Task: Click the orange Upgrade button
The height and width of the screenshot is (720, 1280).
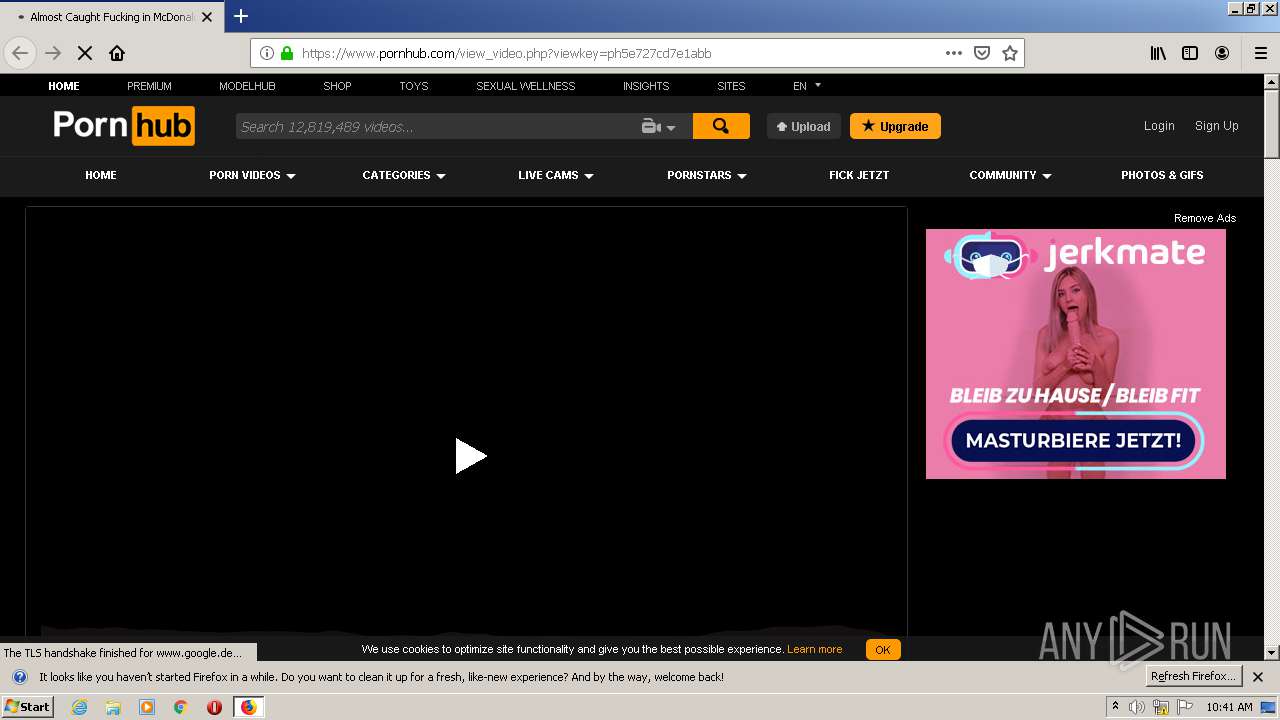Action: coord(895,126)
